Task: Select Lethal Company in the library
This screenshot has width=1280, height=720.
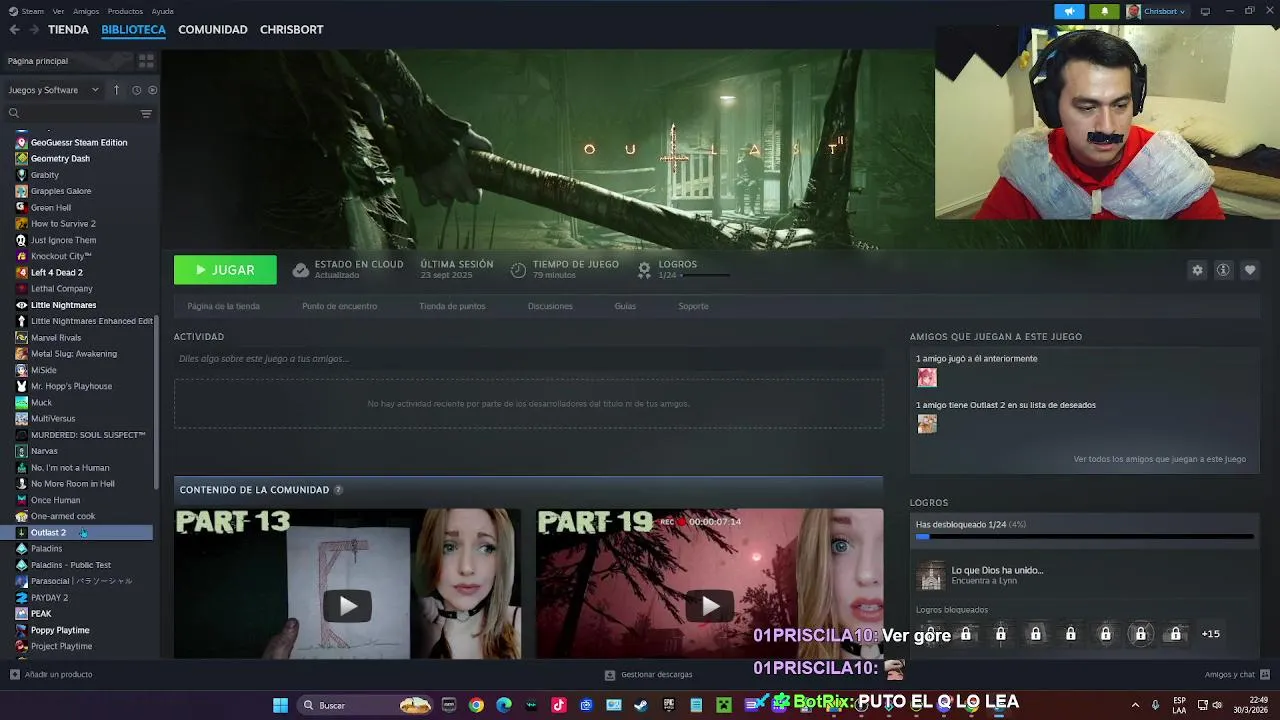Action: 62,289
